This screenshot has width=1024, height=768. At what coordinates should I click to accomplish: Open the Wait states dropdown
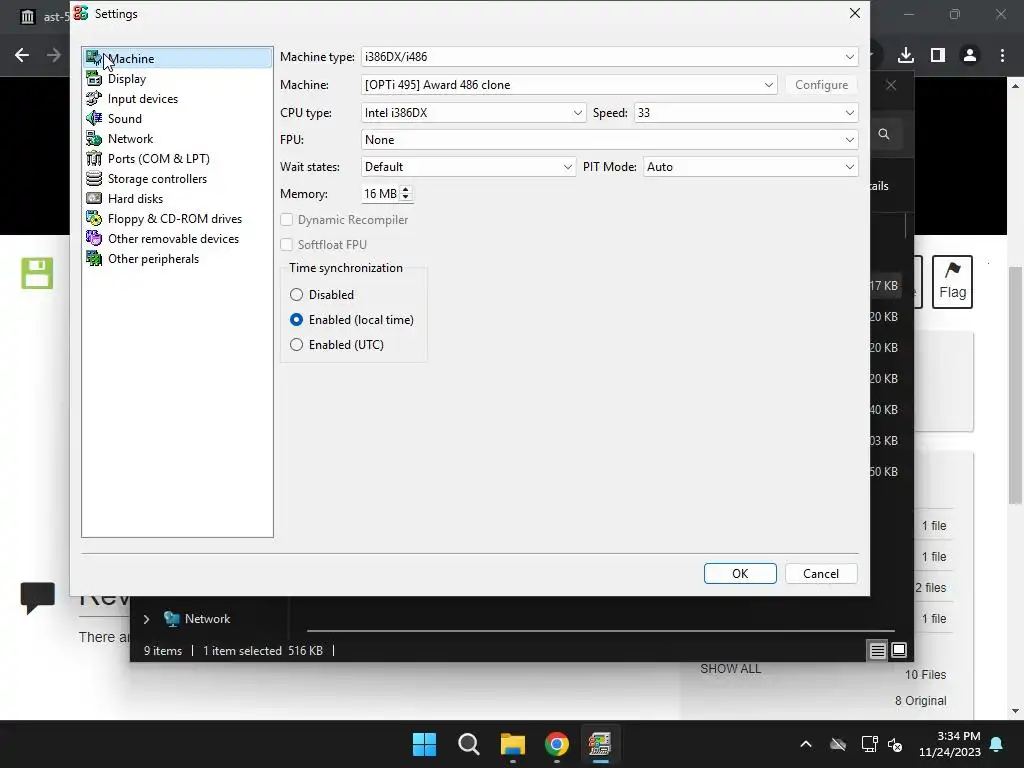click(468, 167)
